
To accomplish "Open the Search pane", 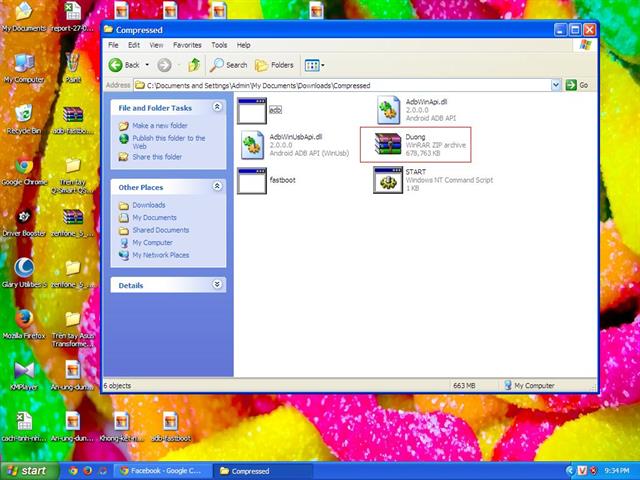I will 229,65.
